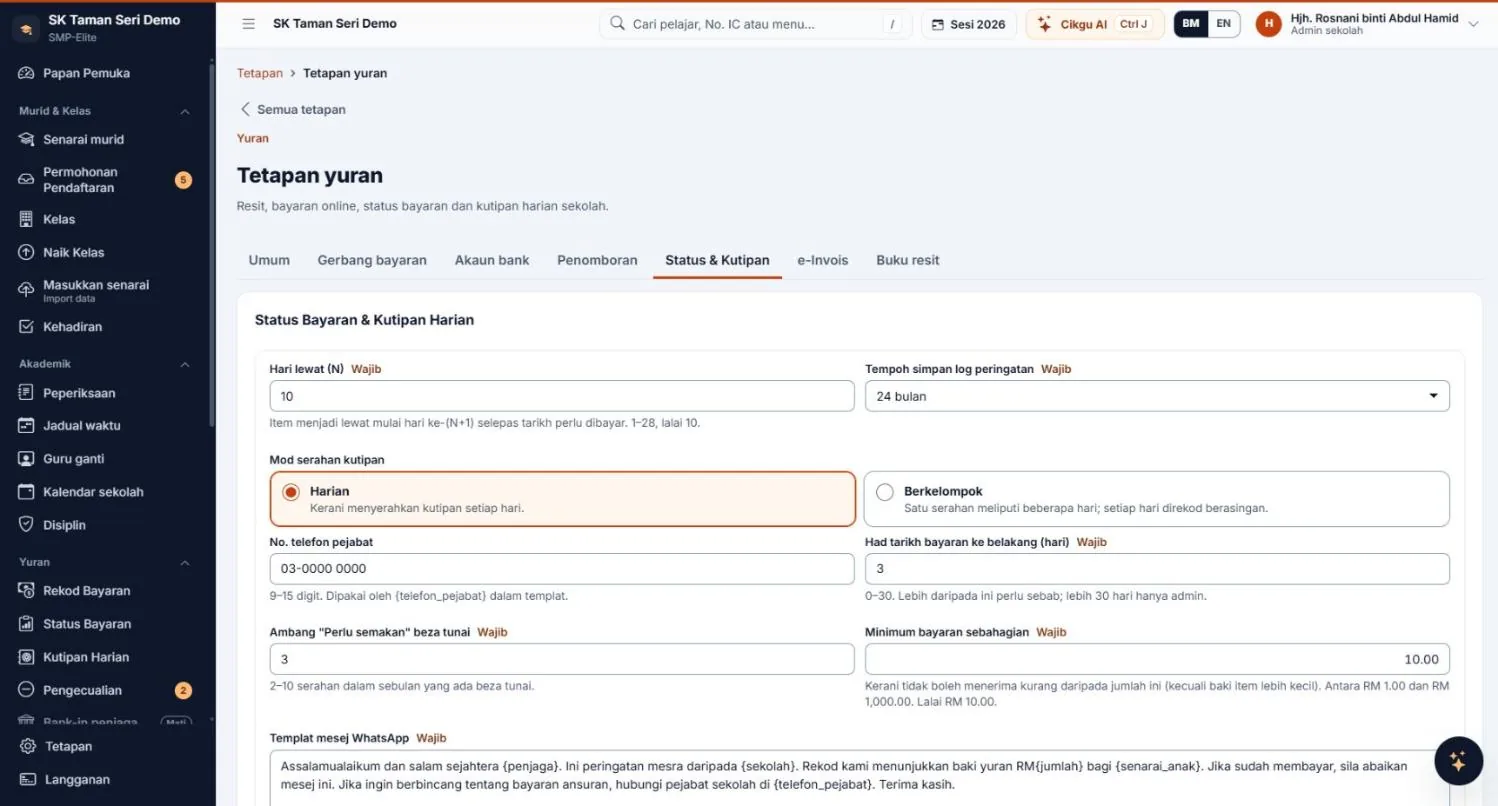Image resolution: width=1498 pixels, height=806 pixels.
Task: Open the Akaun bank tab
Action: [x=492, y=260]
